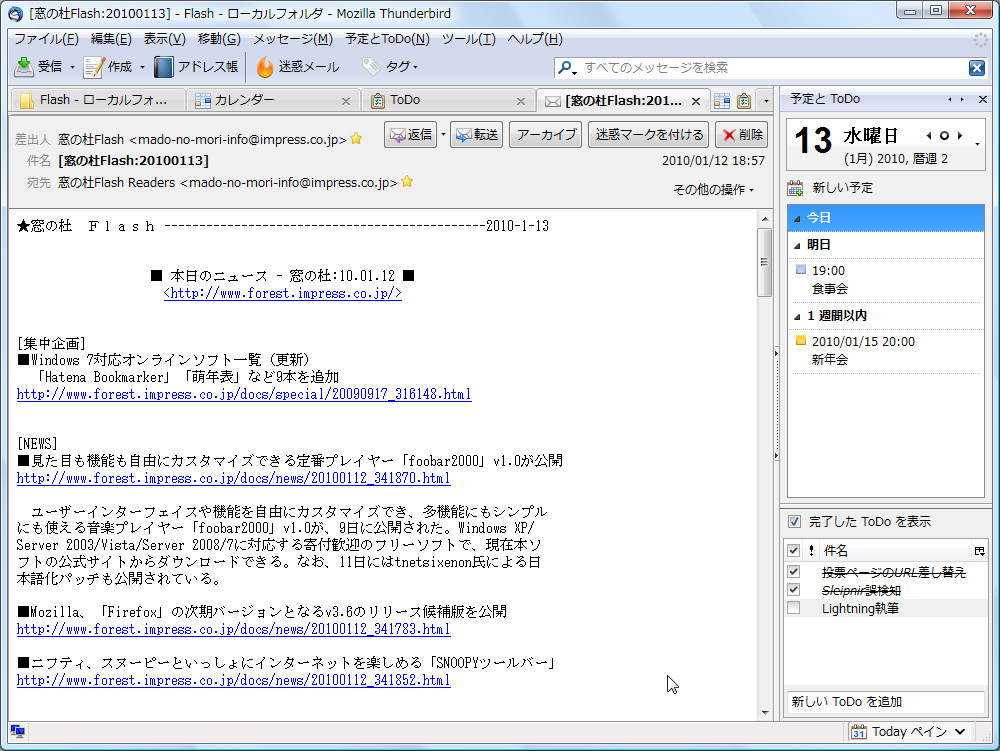
Task: Click scroll down arrow of message body
Action: [x=765, y=713]
